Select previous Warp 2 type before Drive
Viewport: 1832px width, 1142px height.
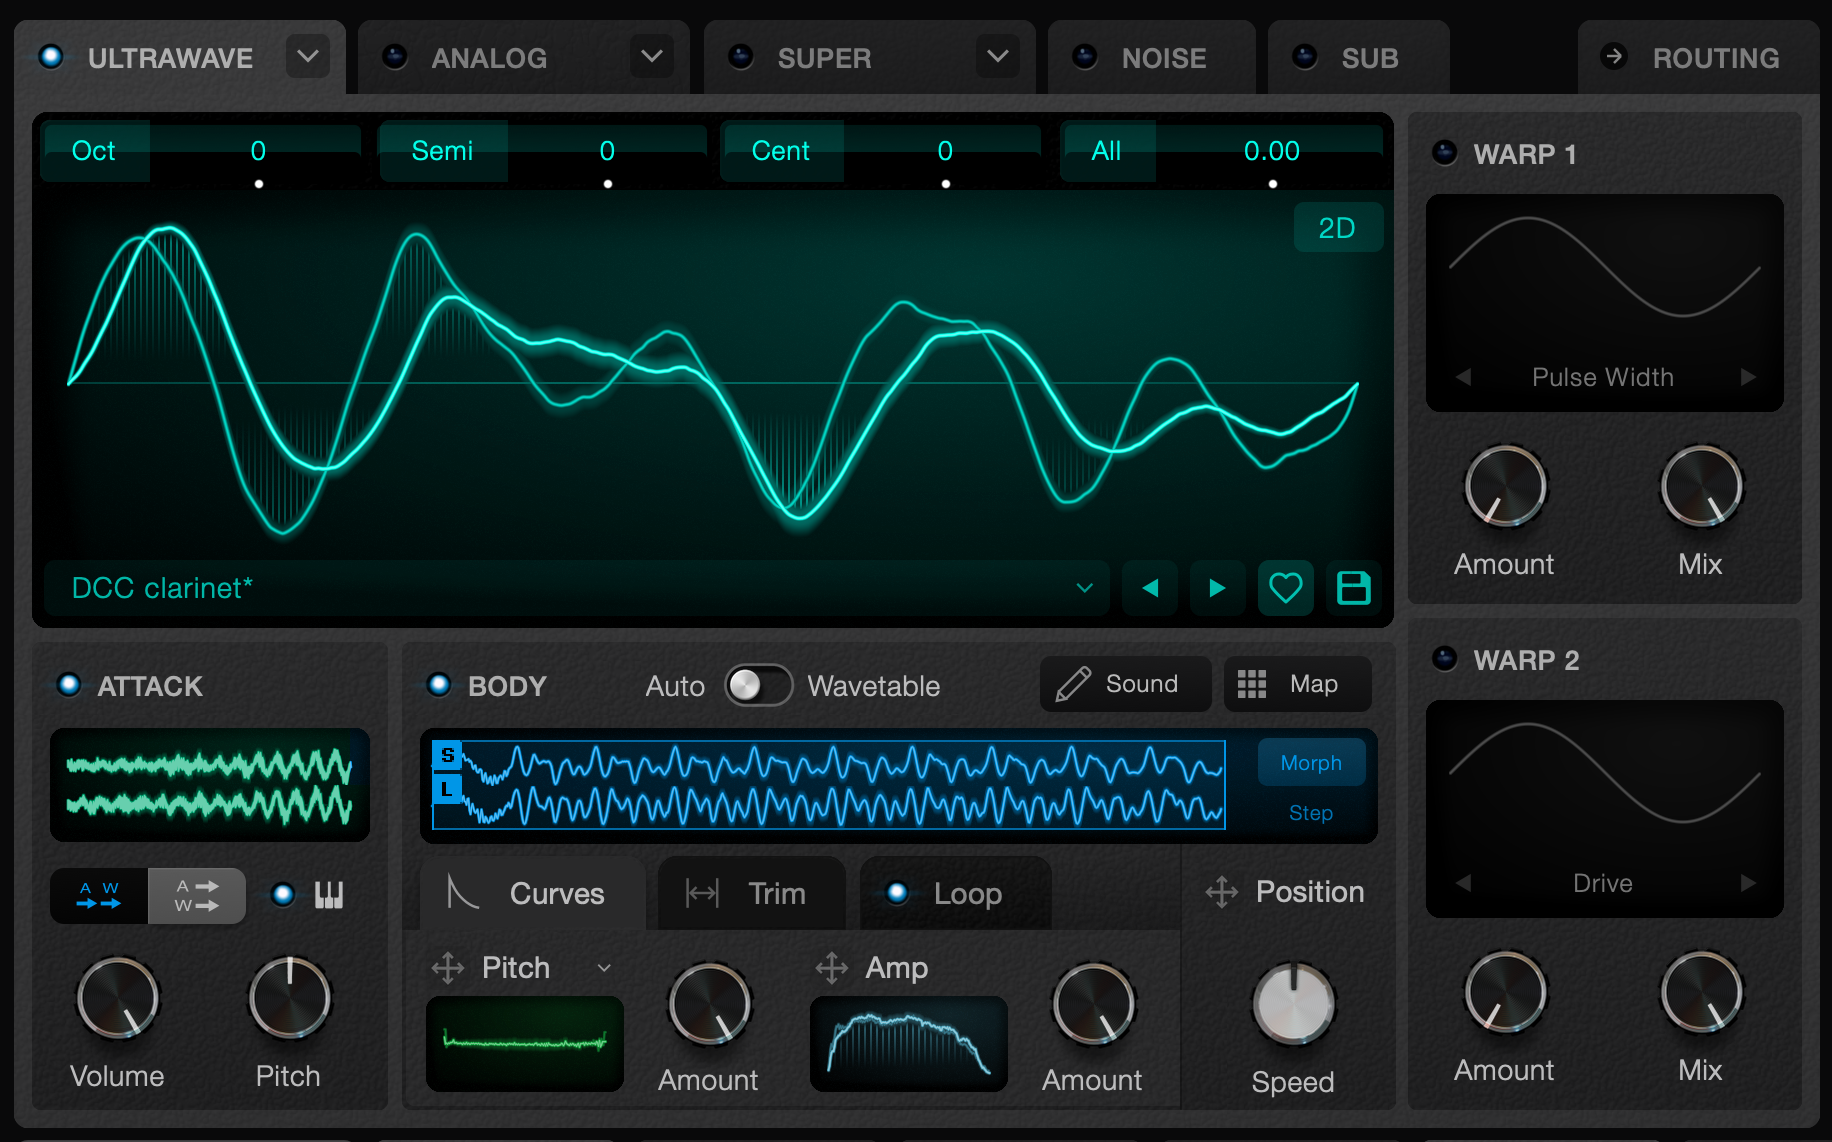(1464, 883)
